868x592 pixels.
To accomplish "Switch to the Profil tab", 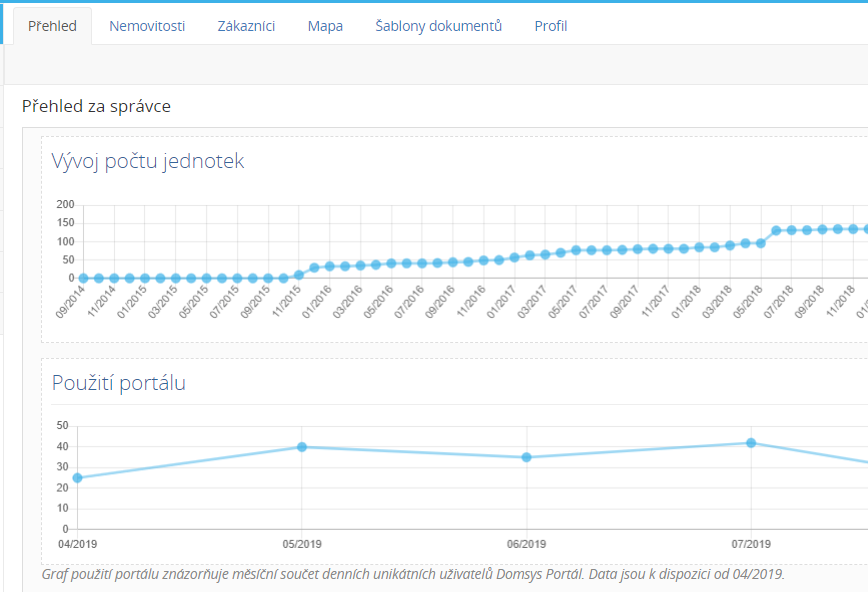I will (551, 26).
